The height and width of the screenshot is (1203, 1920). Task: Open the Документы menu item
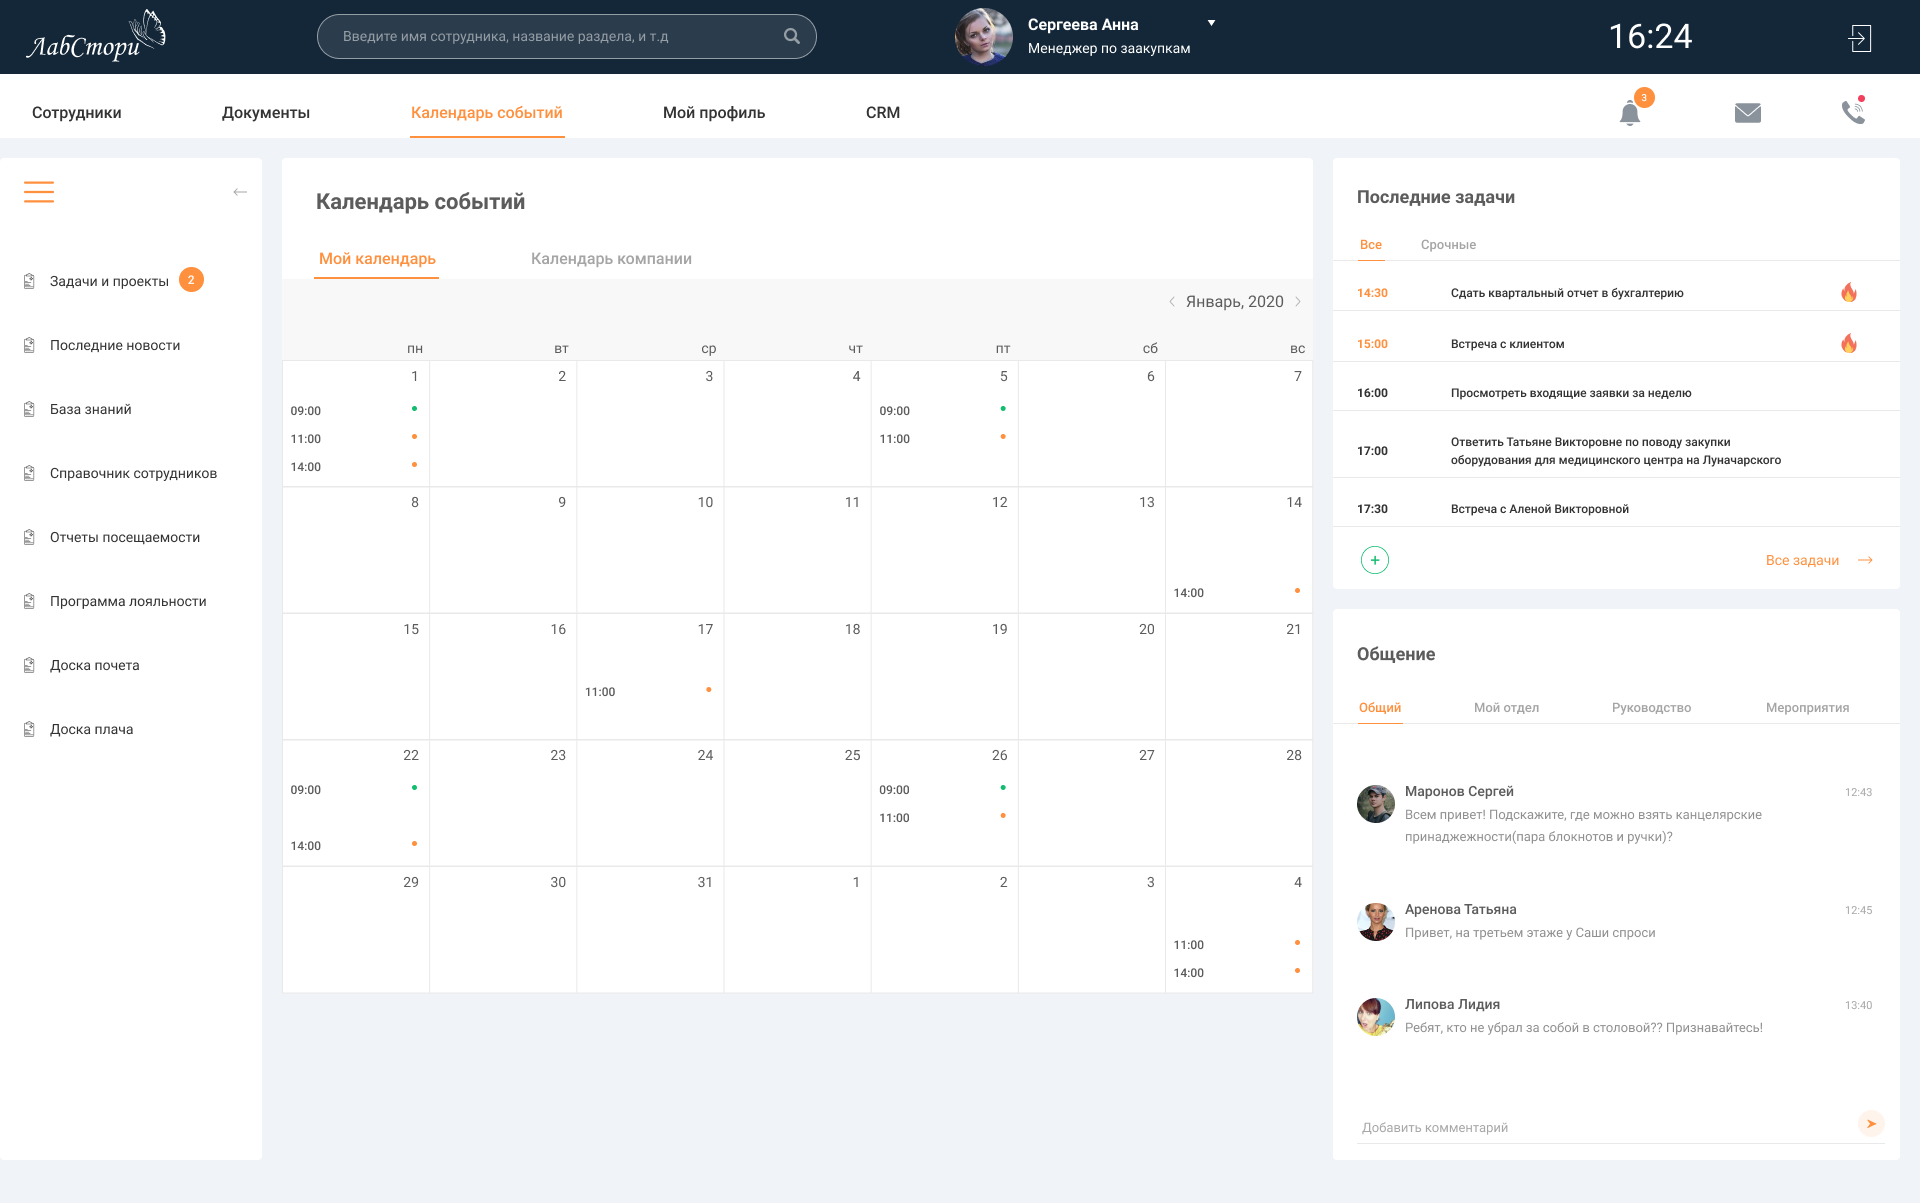click(x=266, y=113)
